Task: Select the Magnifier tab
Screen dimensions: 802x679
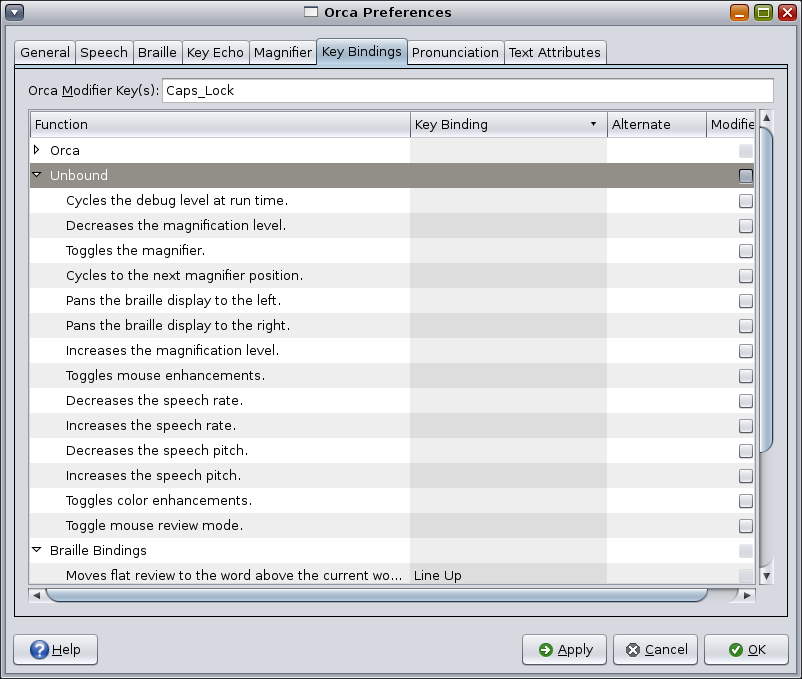Action: [x=283, y=53]
